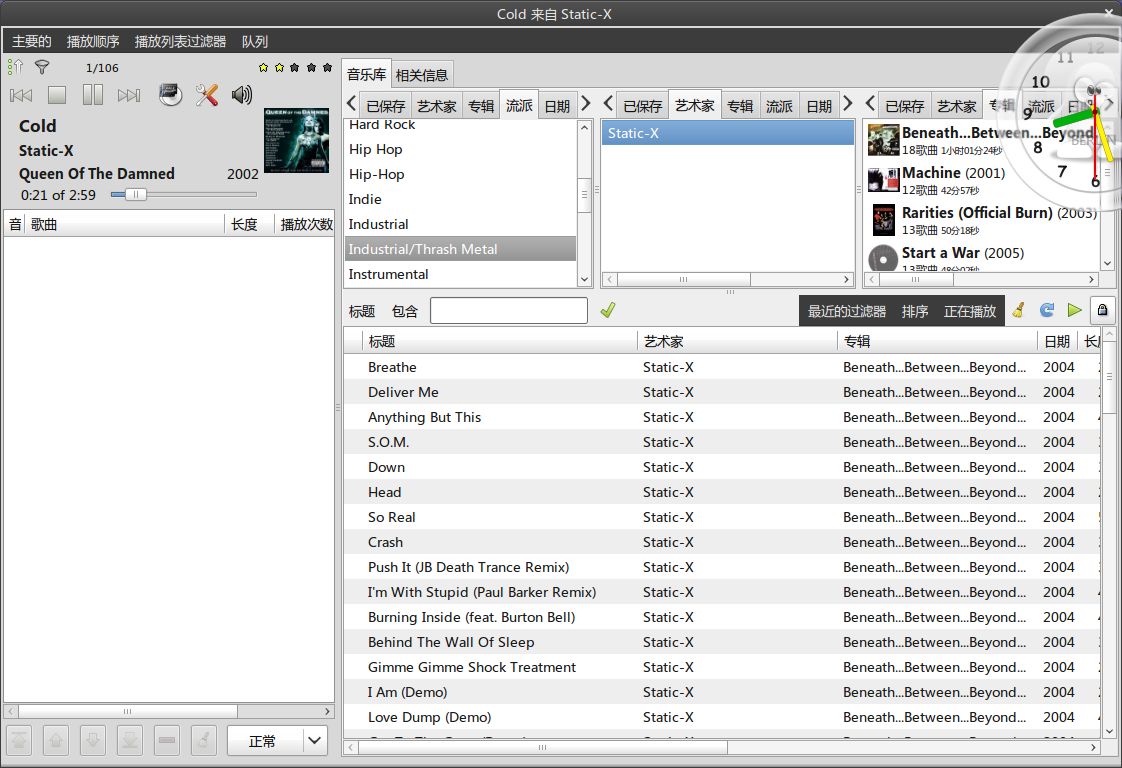
Task: Click the volume speaker icon
Action: [242, 94]
